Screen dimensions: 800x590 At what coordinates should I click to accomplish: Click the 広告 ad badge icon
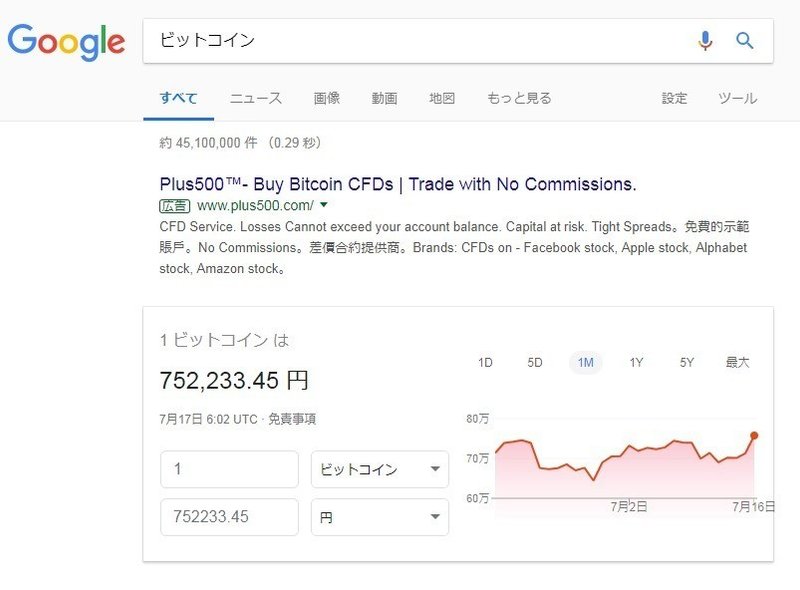click(x=174, y=206)
